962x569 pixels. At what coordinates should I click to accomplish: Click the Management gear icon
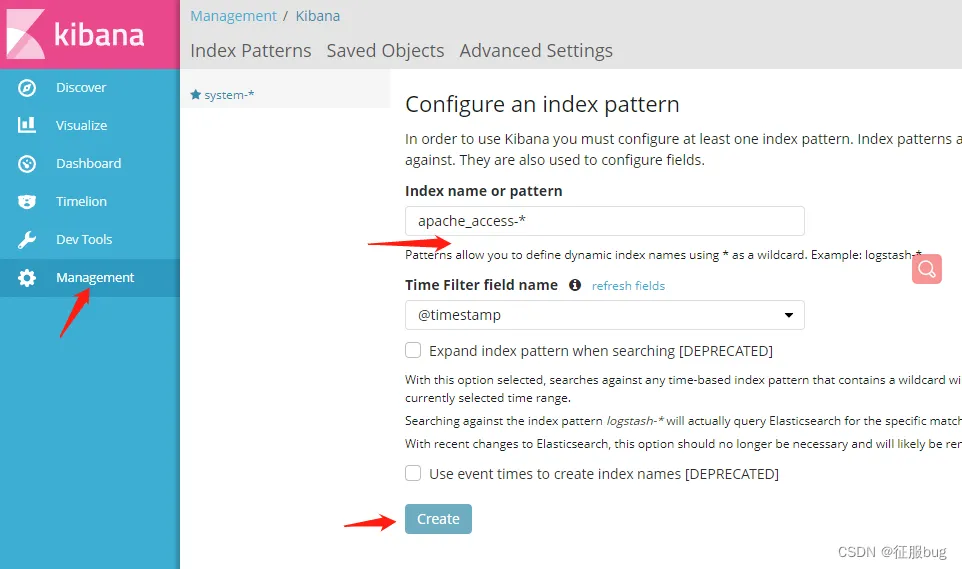pos(27,278)
